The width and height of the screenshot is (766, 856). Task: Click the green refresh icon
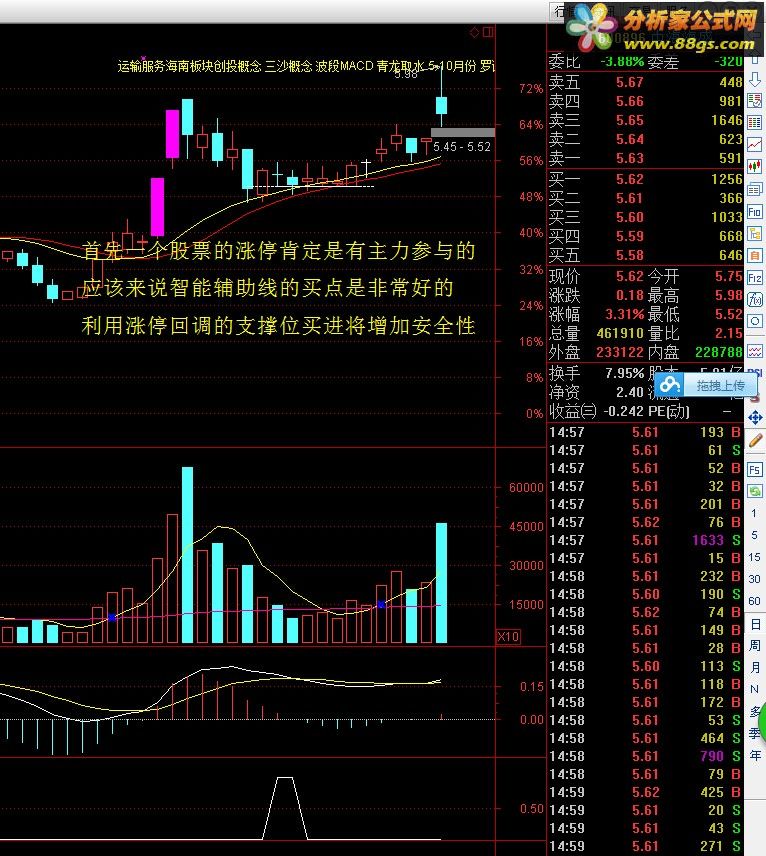point(755,491)
